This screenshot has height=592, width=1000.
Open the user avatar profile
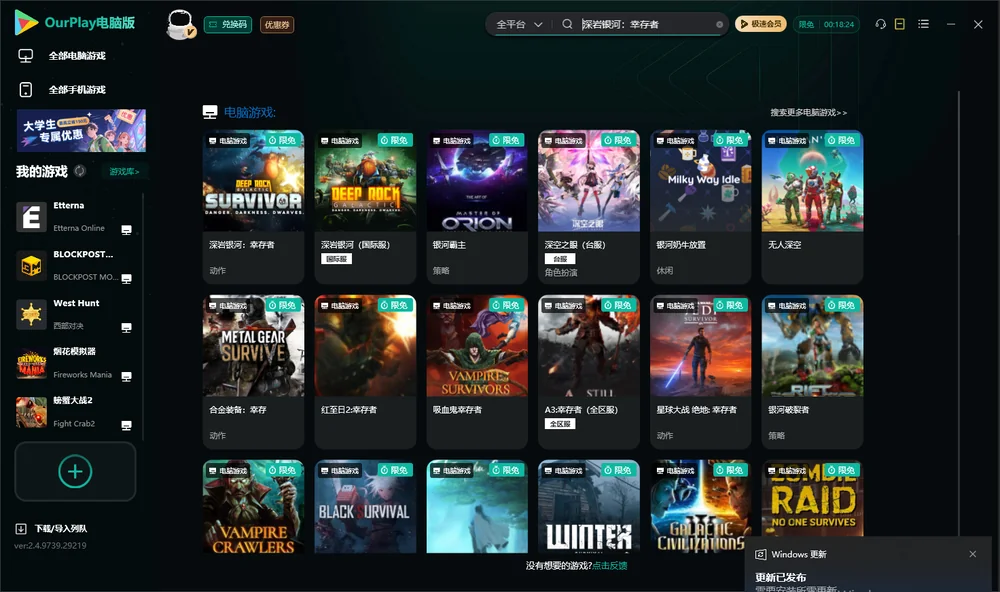180,24
